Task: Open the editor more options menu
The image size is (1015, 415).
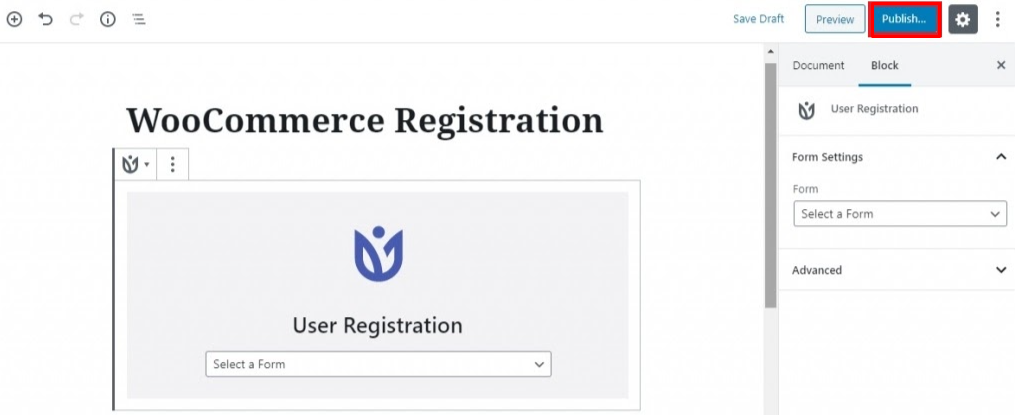Action: coord(998,19)
